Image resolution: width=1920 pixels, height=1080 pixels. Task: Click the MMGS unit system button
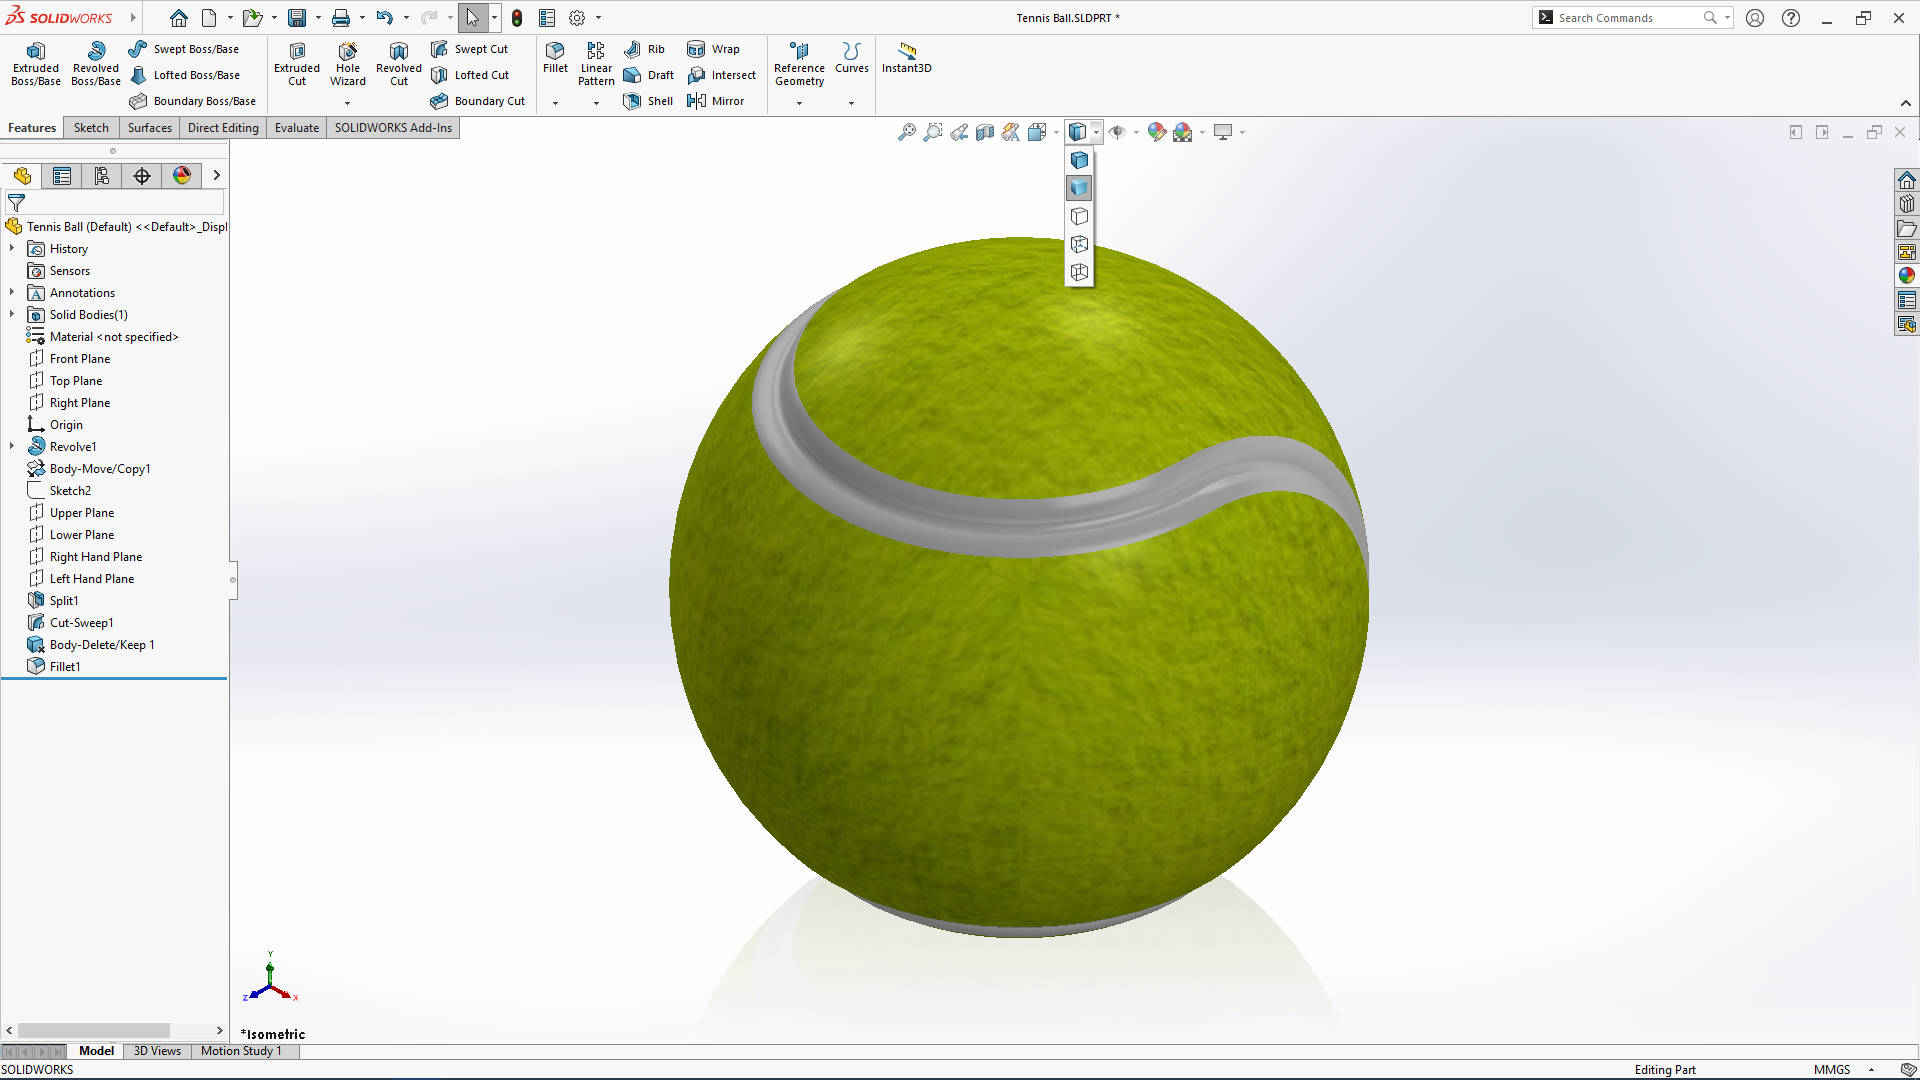[1832, 1070]
